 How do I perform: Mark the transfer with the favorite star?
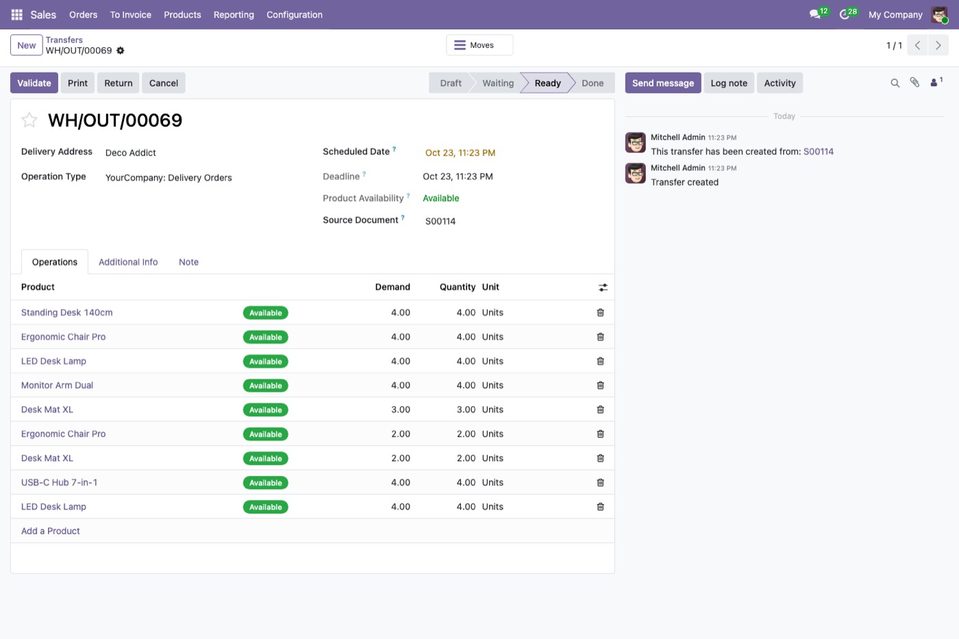click(29, 120)
